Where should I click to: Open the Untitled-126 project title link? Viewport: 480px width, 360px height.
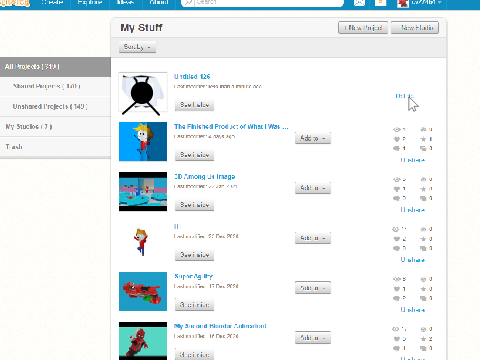[x=192, y=76]
